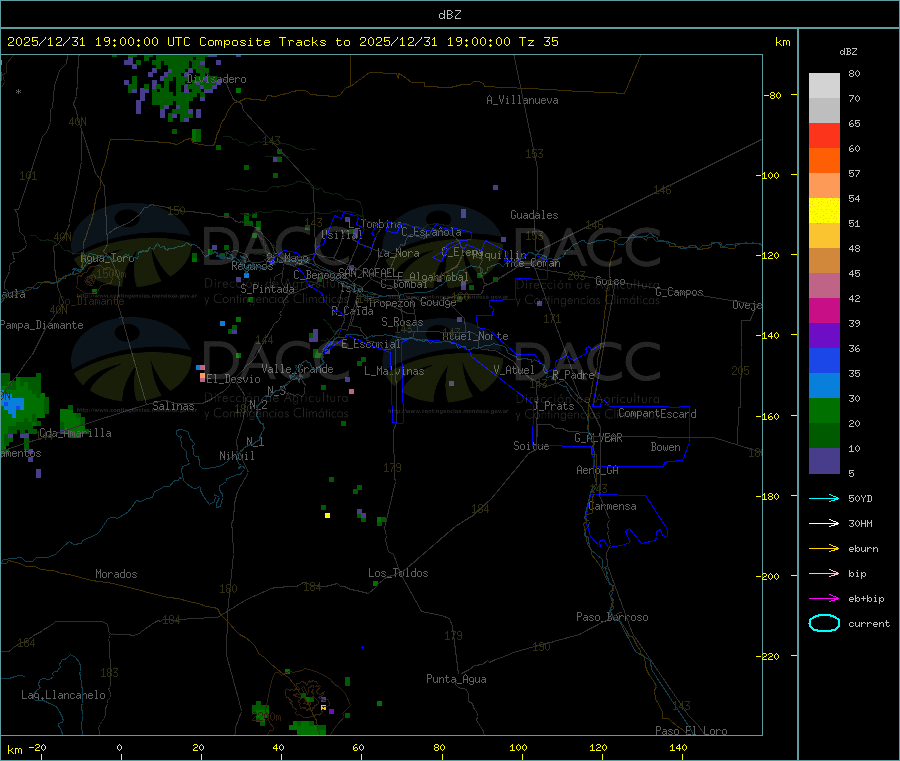Select the magenta 39 dBZ color swatch
The width and height of the screenshot is (900, 761).
824,310
